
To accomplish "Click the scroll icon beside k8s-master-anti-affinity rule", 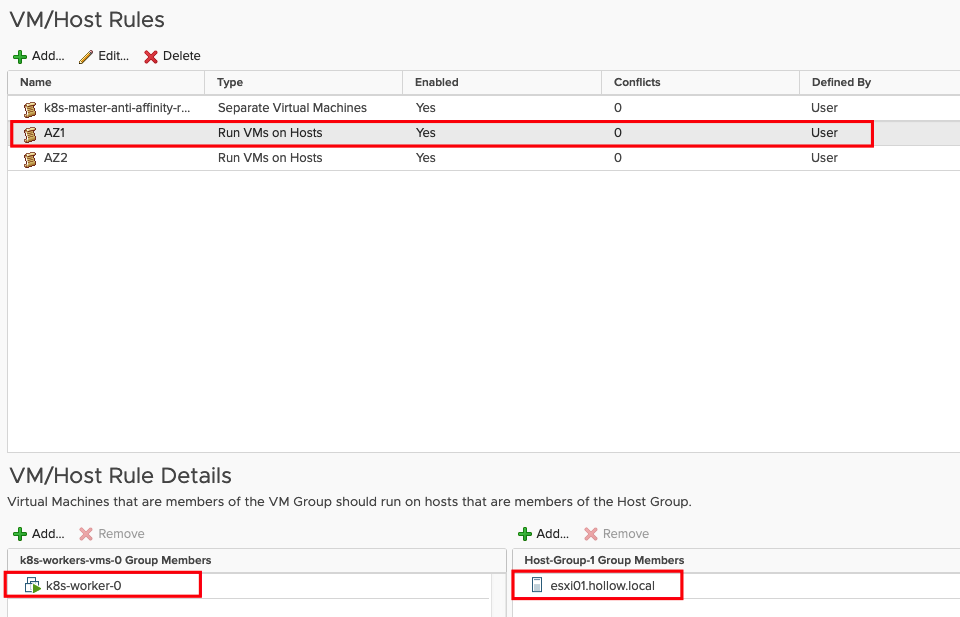I will click(x=30, y=108).
